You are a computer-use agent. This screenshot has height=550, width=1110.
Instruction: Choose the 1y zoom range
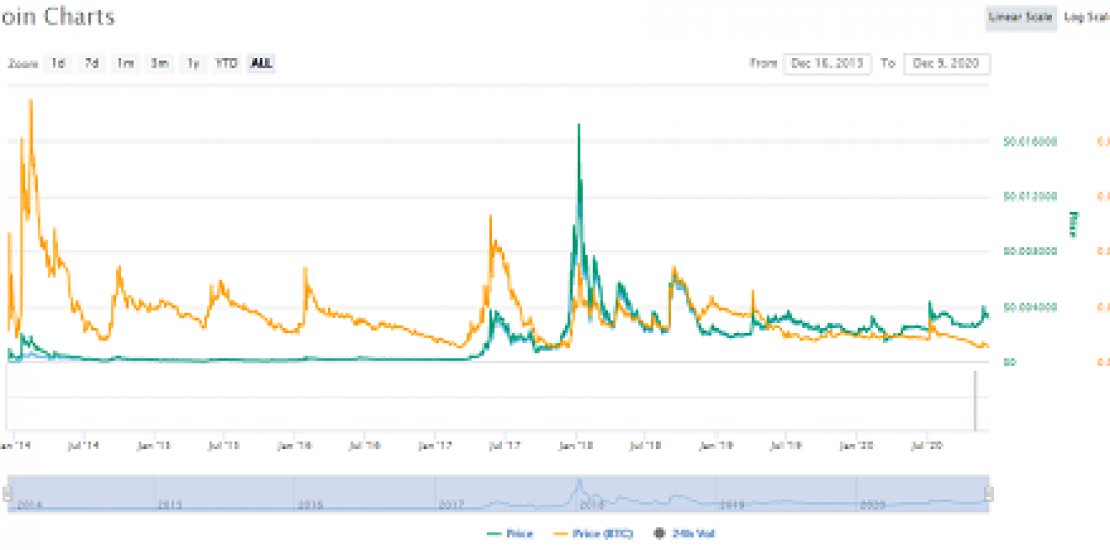click(x=193, y=63)
